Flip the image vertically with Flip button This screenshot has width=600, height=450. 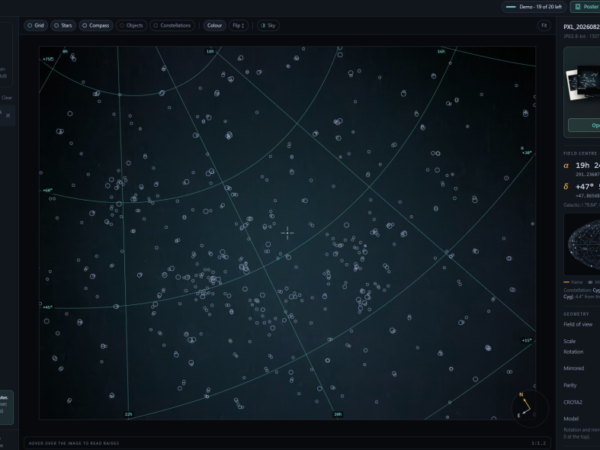(238, 26)
